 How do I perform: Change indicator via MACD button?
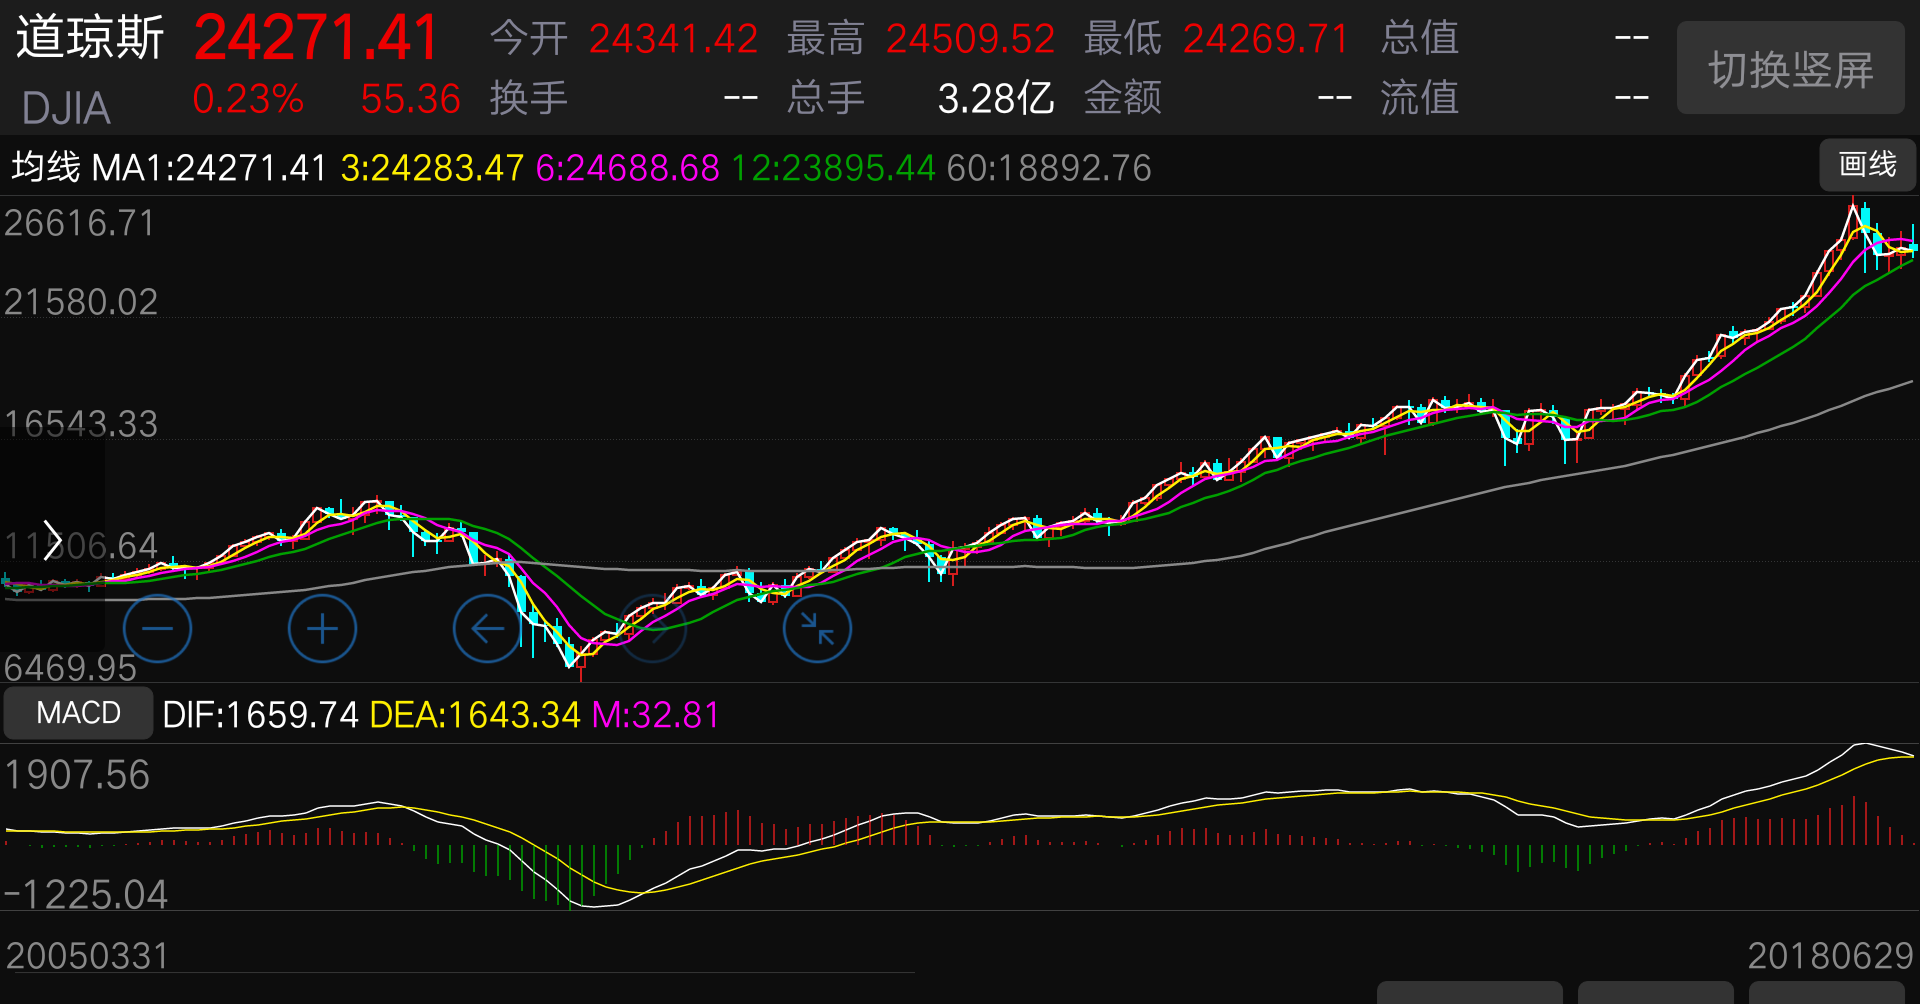pyautogui.click(x=78, y=713)
